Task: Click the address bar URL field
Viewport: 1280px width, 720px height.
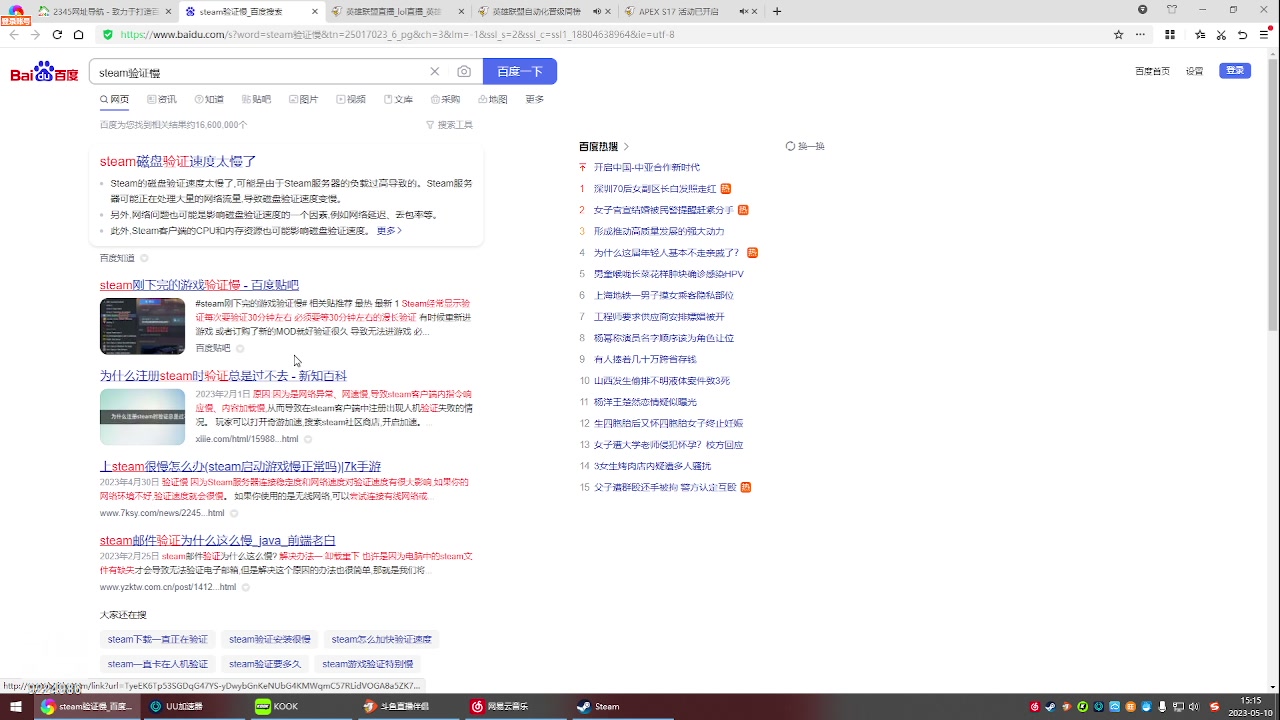Action: 600,34
